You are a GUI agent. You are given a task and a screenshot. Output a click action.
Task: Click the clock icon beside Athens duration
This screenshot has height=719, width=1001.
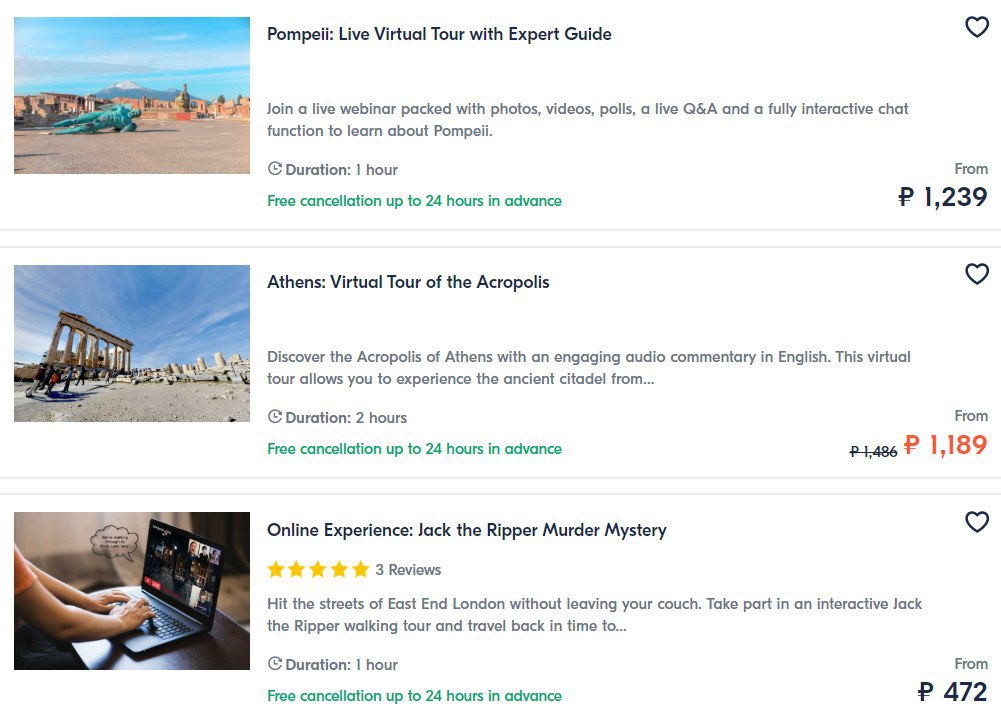pyautogui.click(x=275, y=417)
